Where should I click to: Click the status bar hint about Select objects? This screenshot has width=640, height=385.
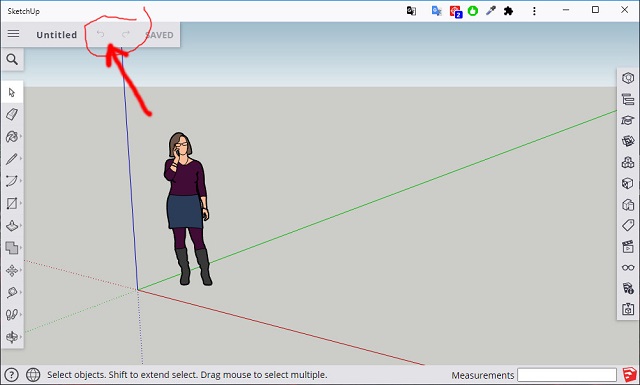(x=187, y=375)
